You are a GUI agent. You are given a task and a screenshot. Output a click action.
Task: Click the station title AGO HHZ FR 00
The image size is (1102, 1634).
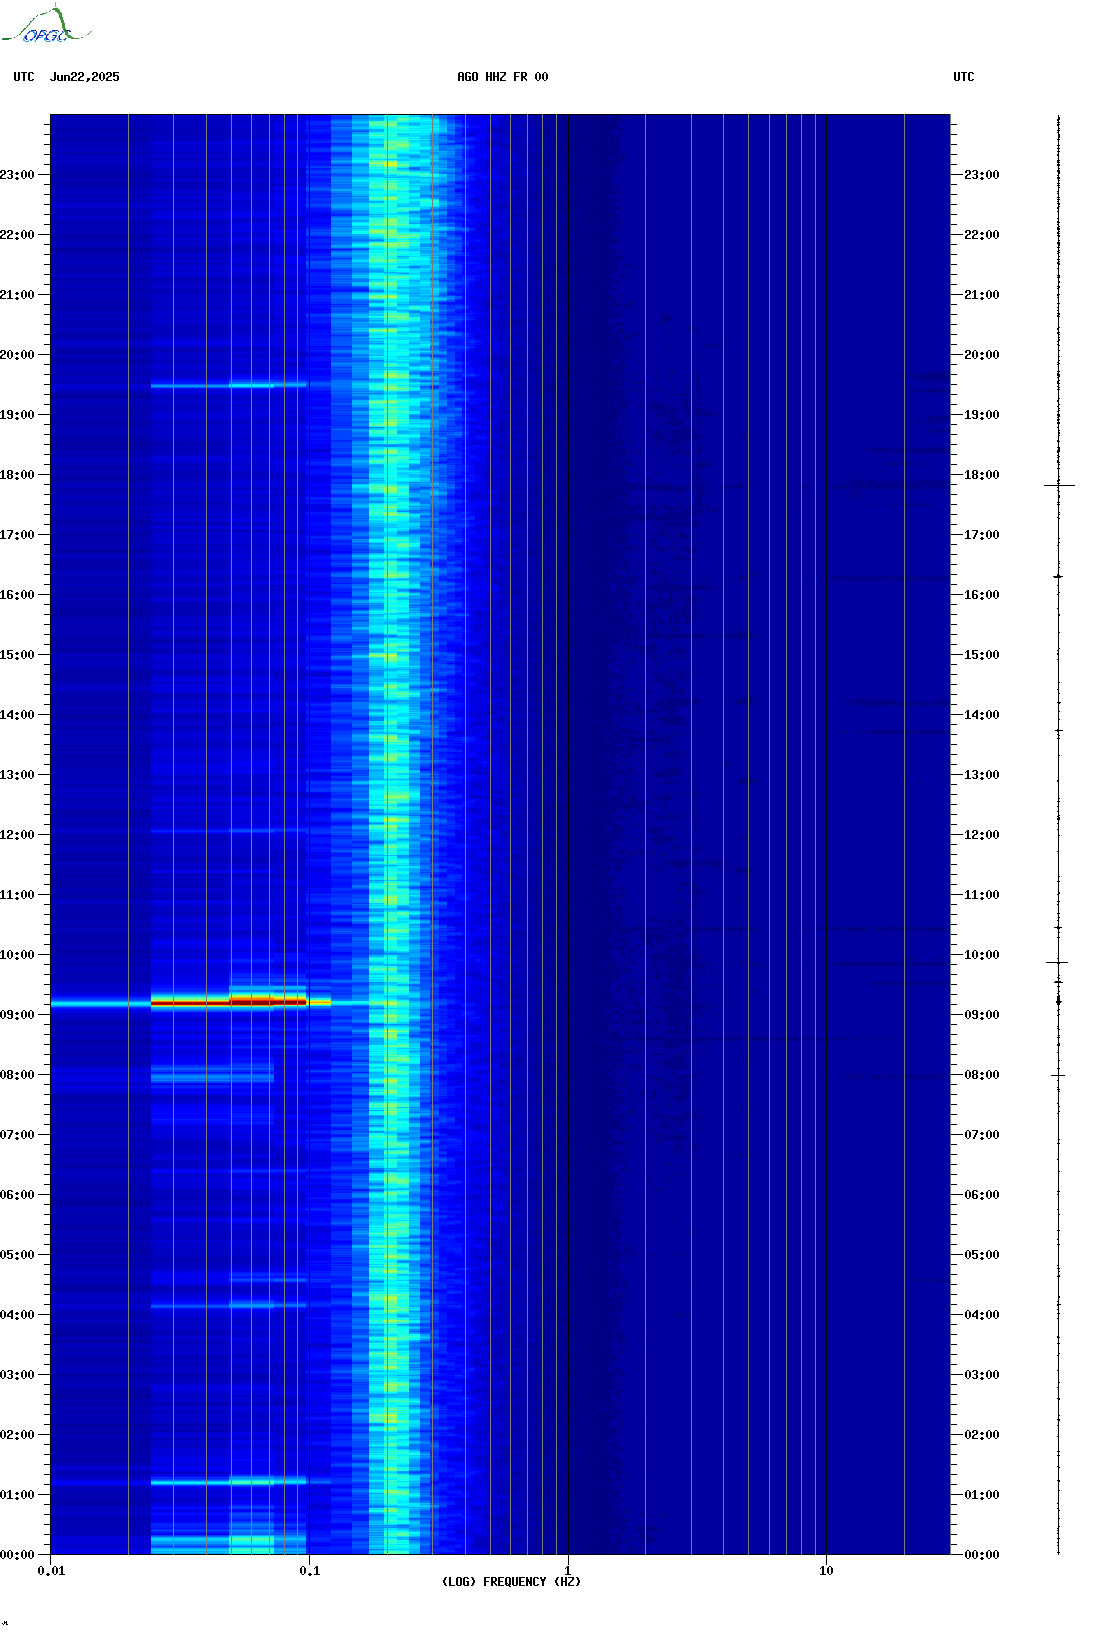click(x=503, y=77)
